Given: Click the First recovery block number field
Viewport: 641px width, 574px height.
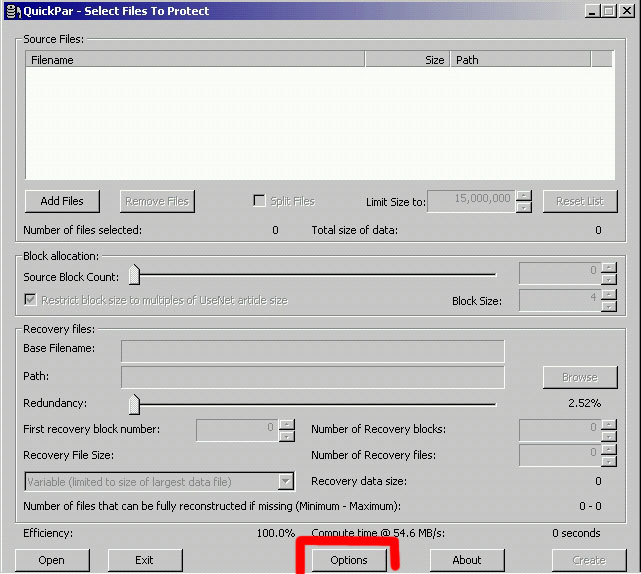Looking at the screenshot, I should point(237,430).
